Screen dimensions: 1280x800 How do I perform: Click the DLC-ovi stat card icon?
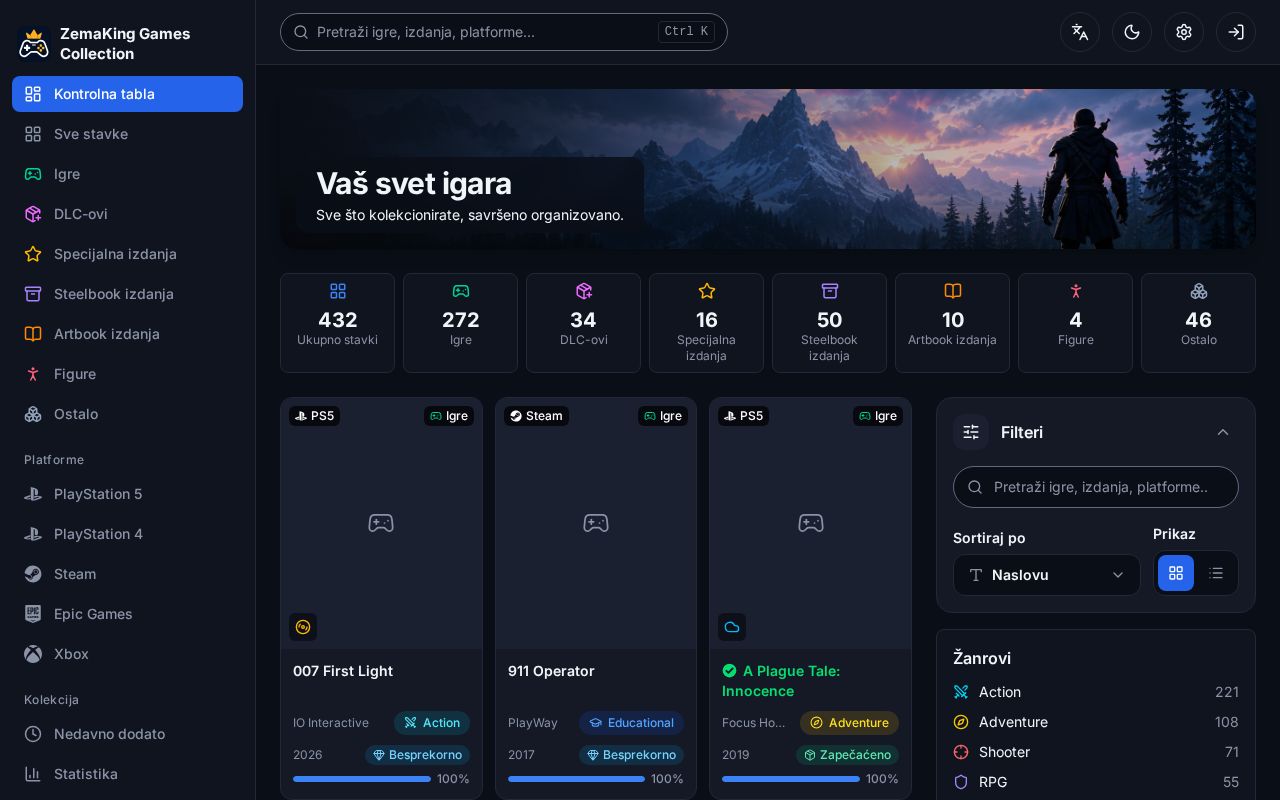584,291
